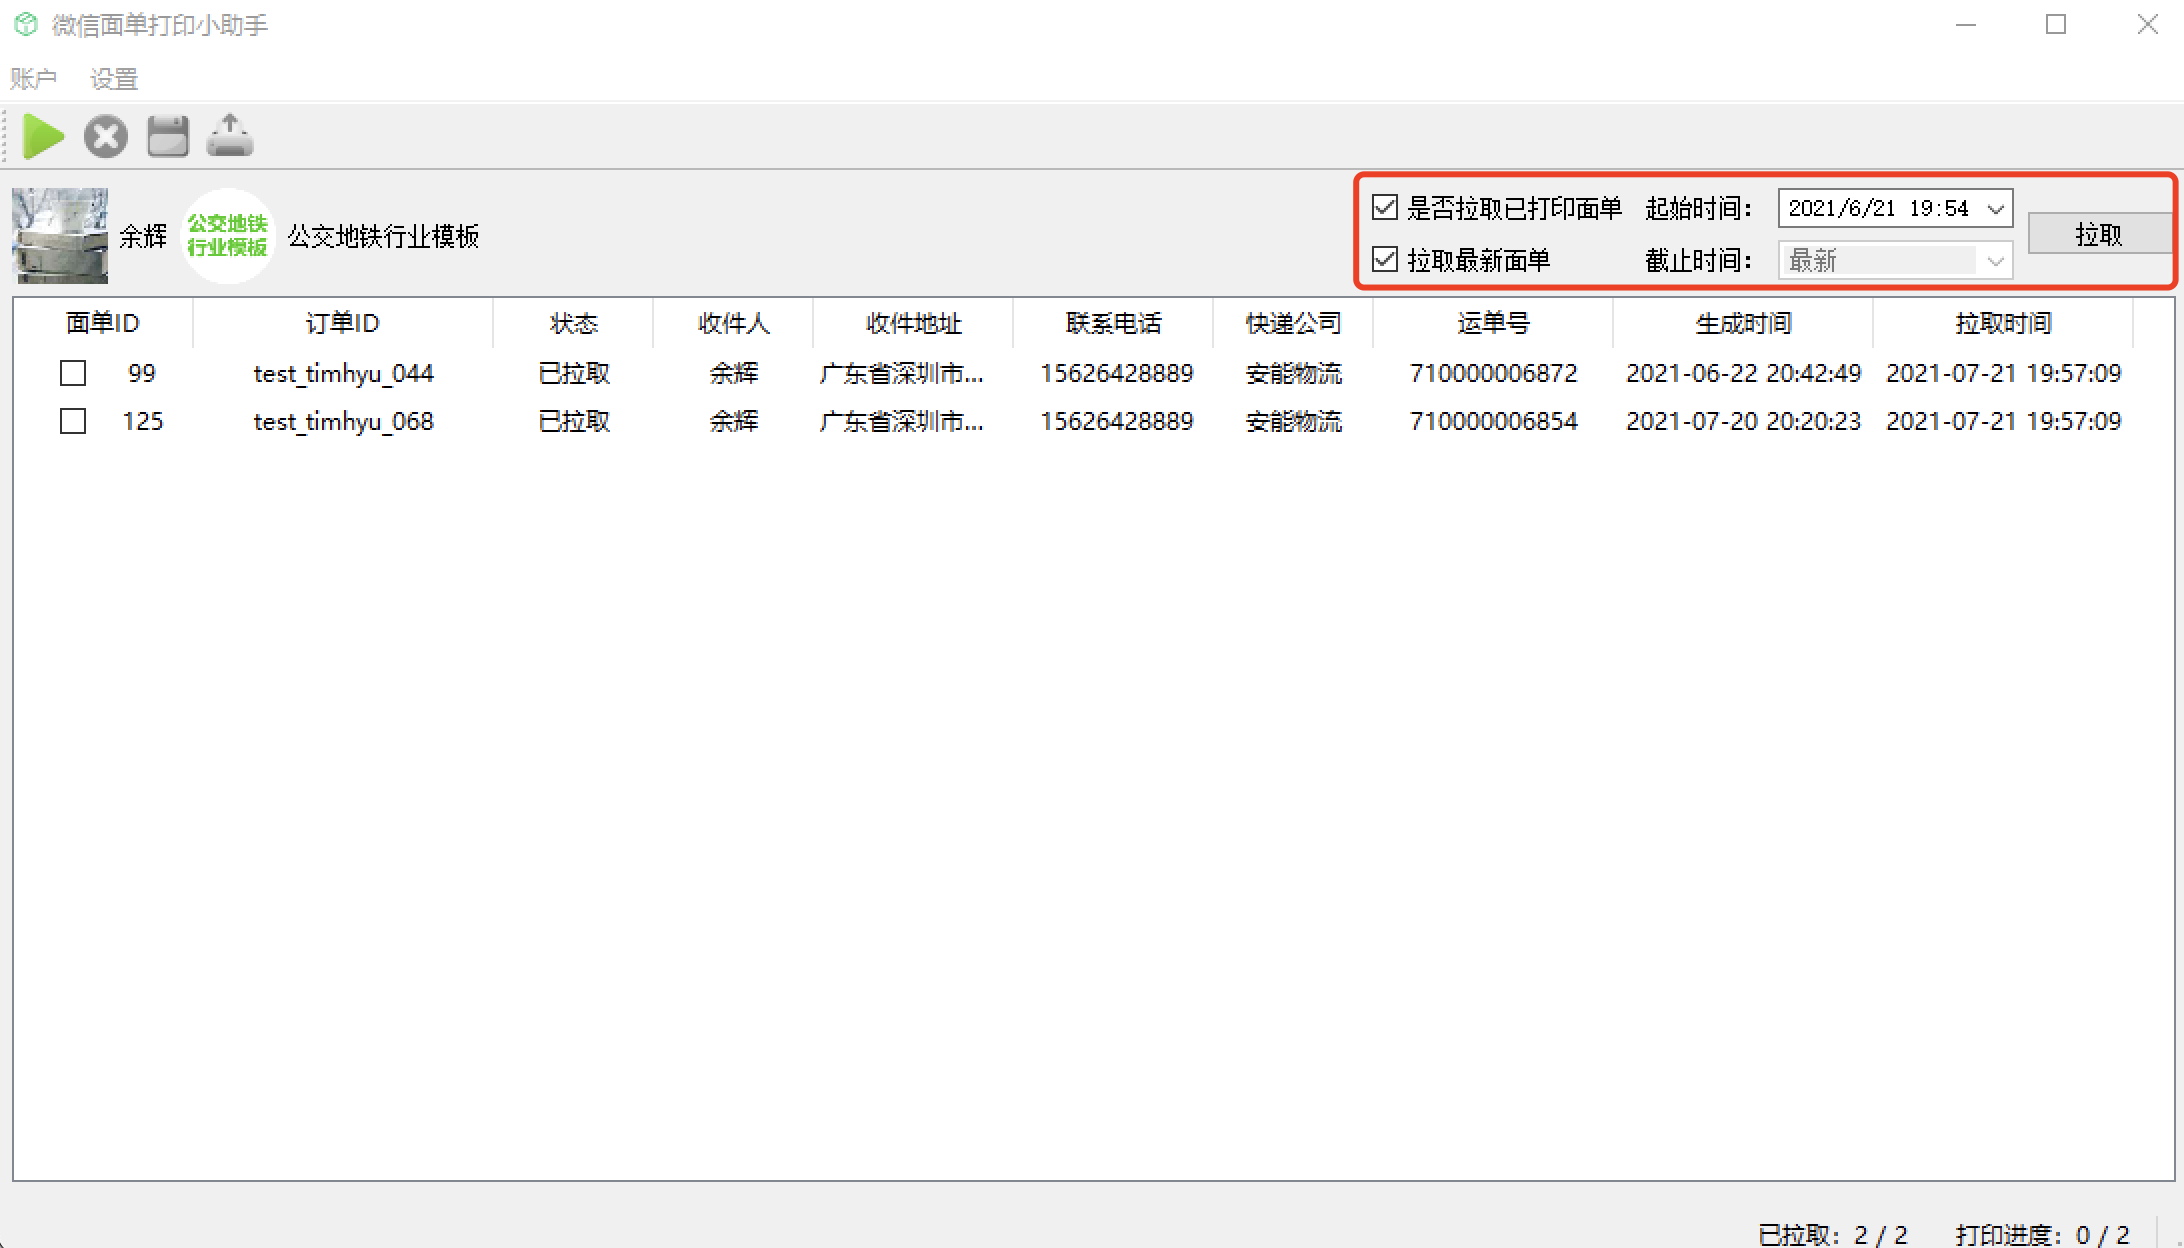Expand the 起始时间 date dropdown arrow
2184x1248 pixels.
1995,209
